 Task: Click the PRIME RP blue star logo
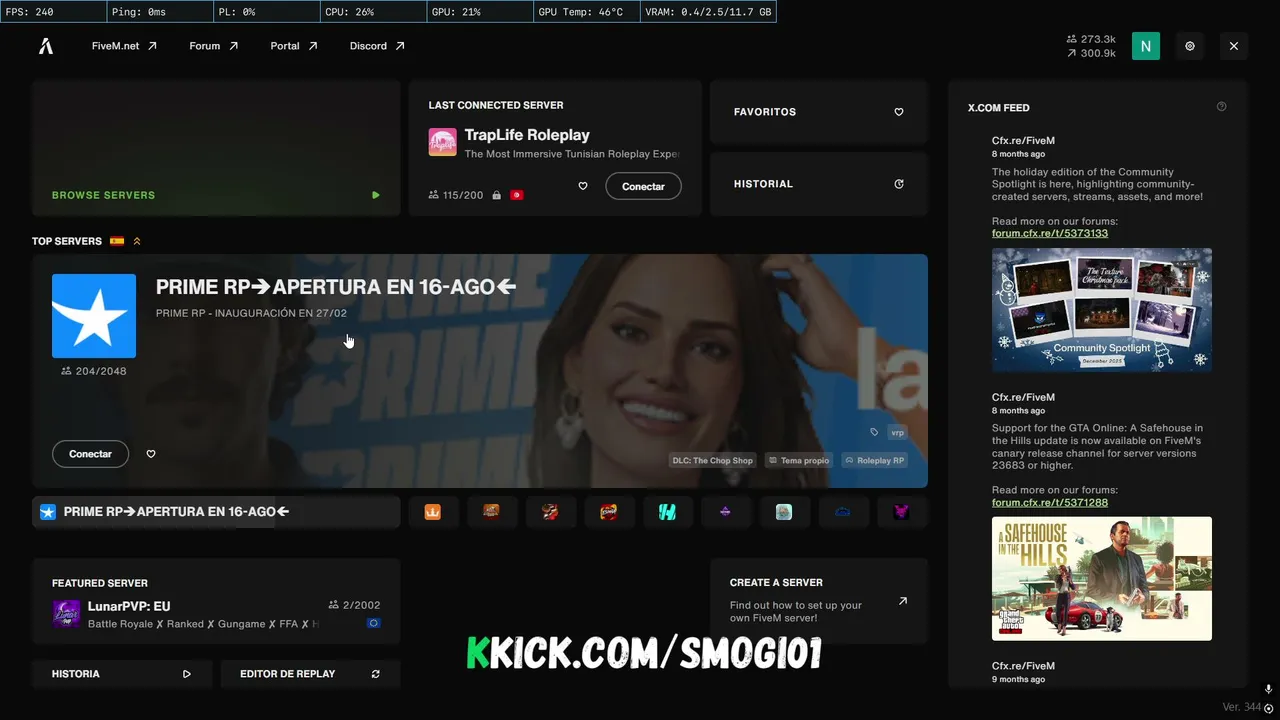(94, 316)
